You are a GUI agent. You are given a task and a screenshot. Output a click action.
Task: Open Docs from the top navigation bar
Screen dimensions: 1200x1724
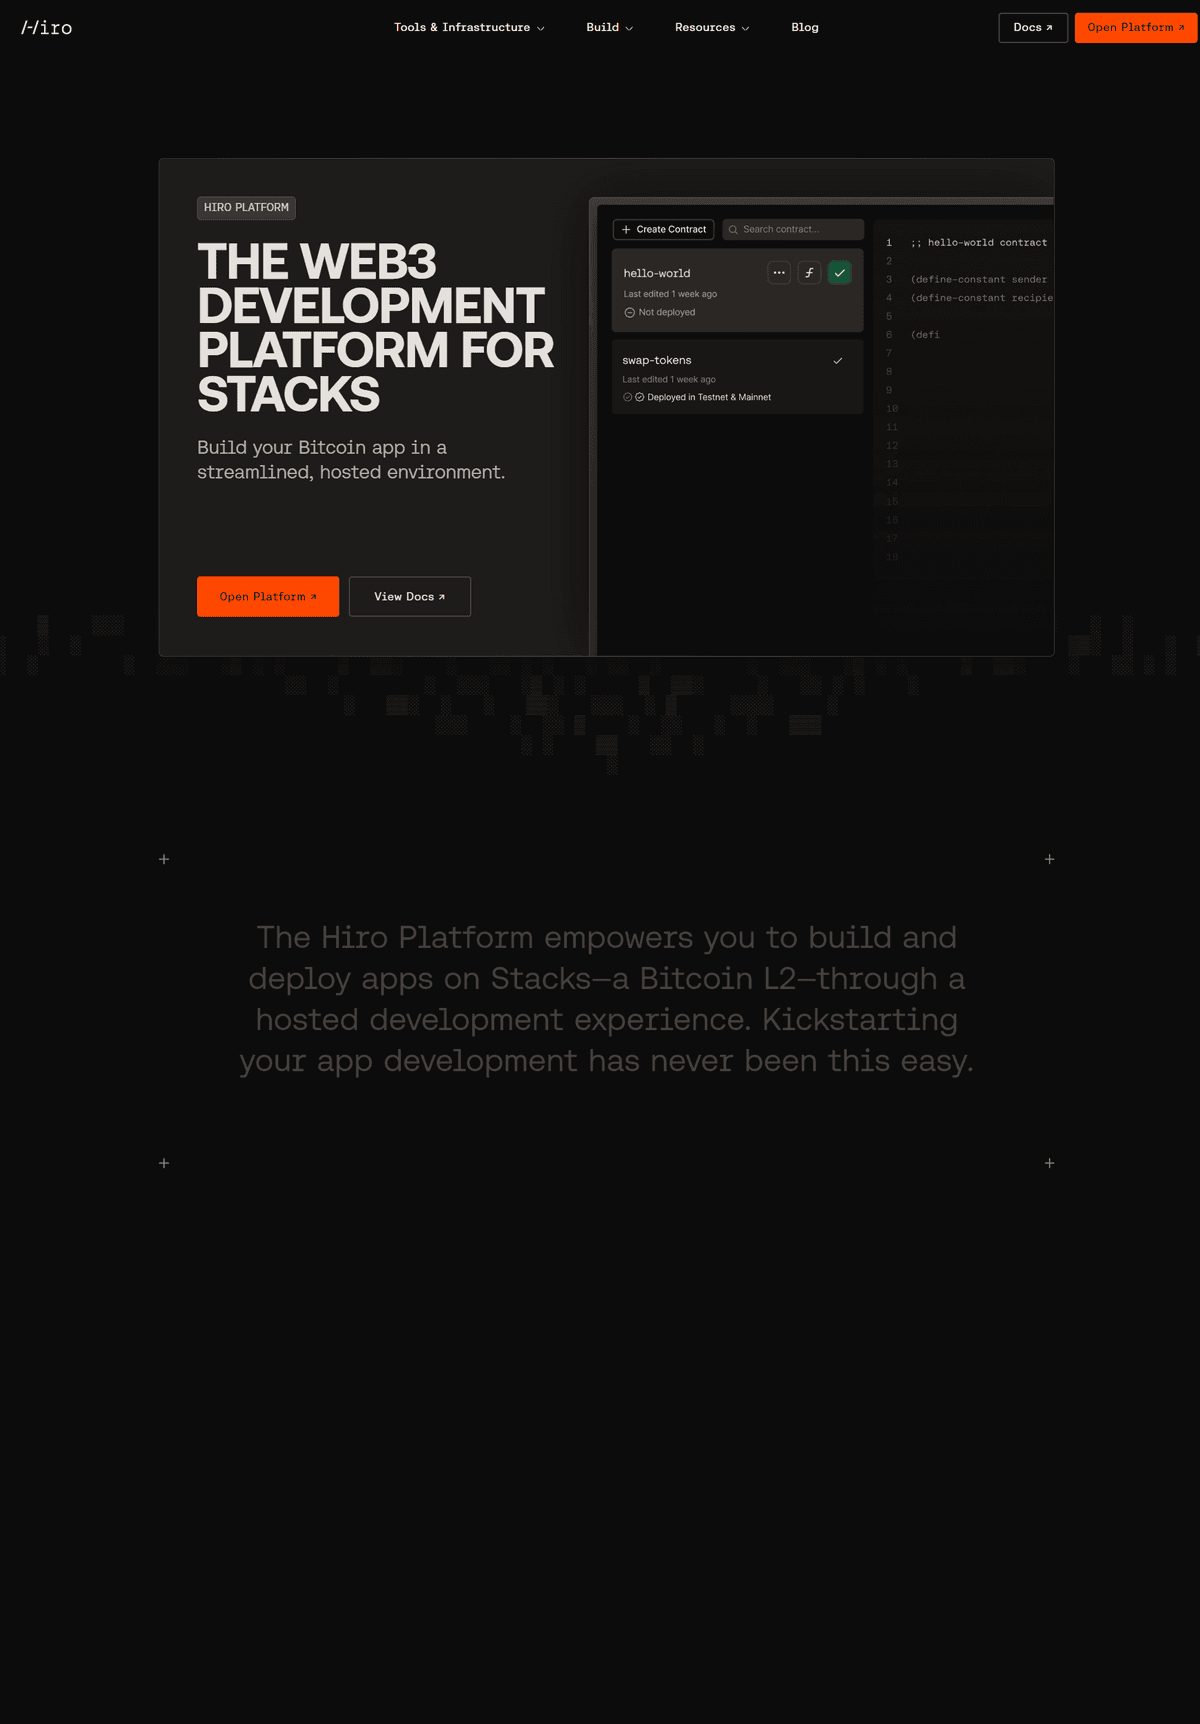pos(1033,27)
